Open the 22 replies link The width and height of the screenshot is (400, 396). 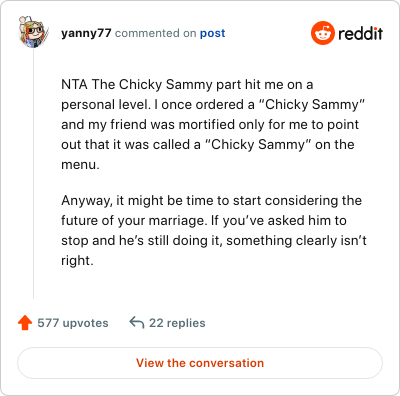coord(177,323)
